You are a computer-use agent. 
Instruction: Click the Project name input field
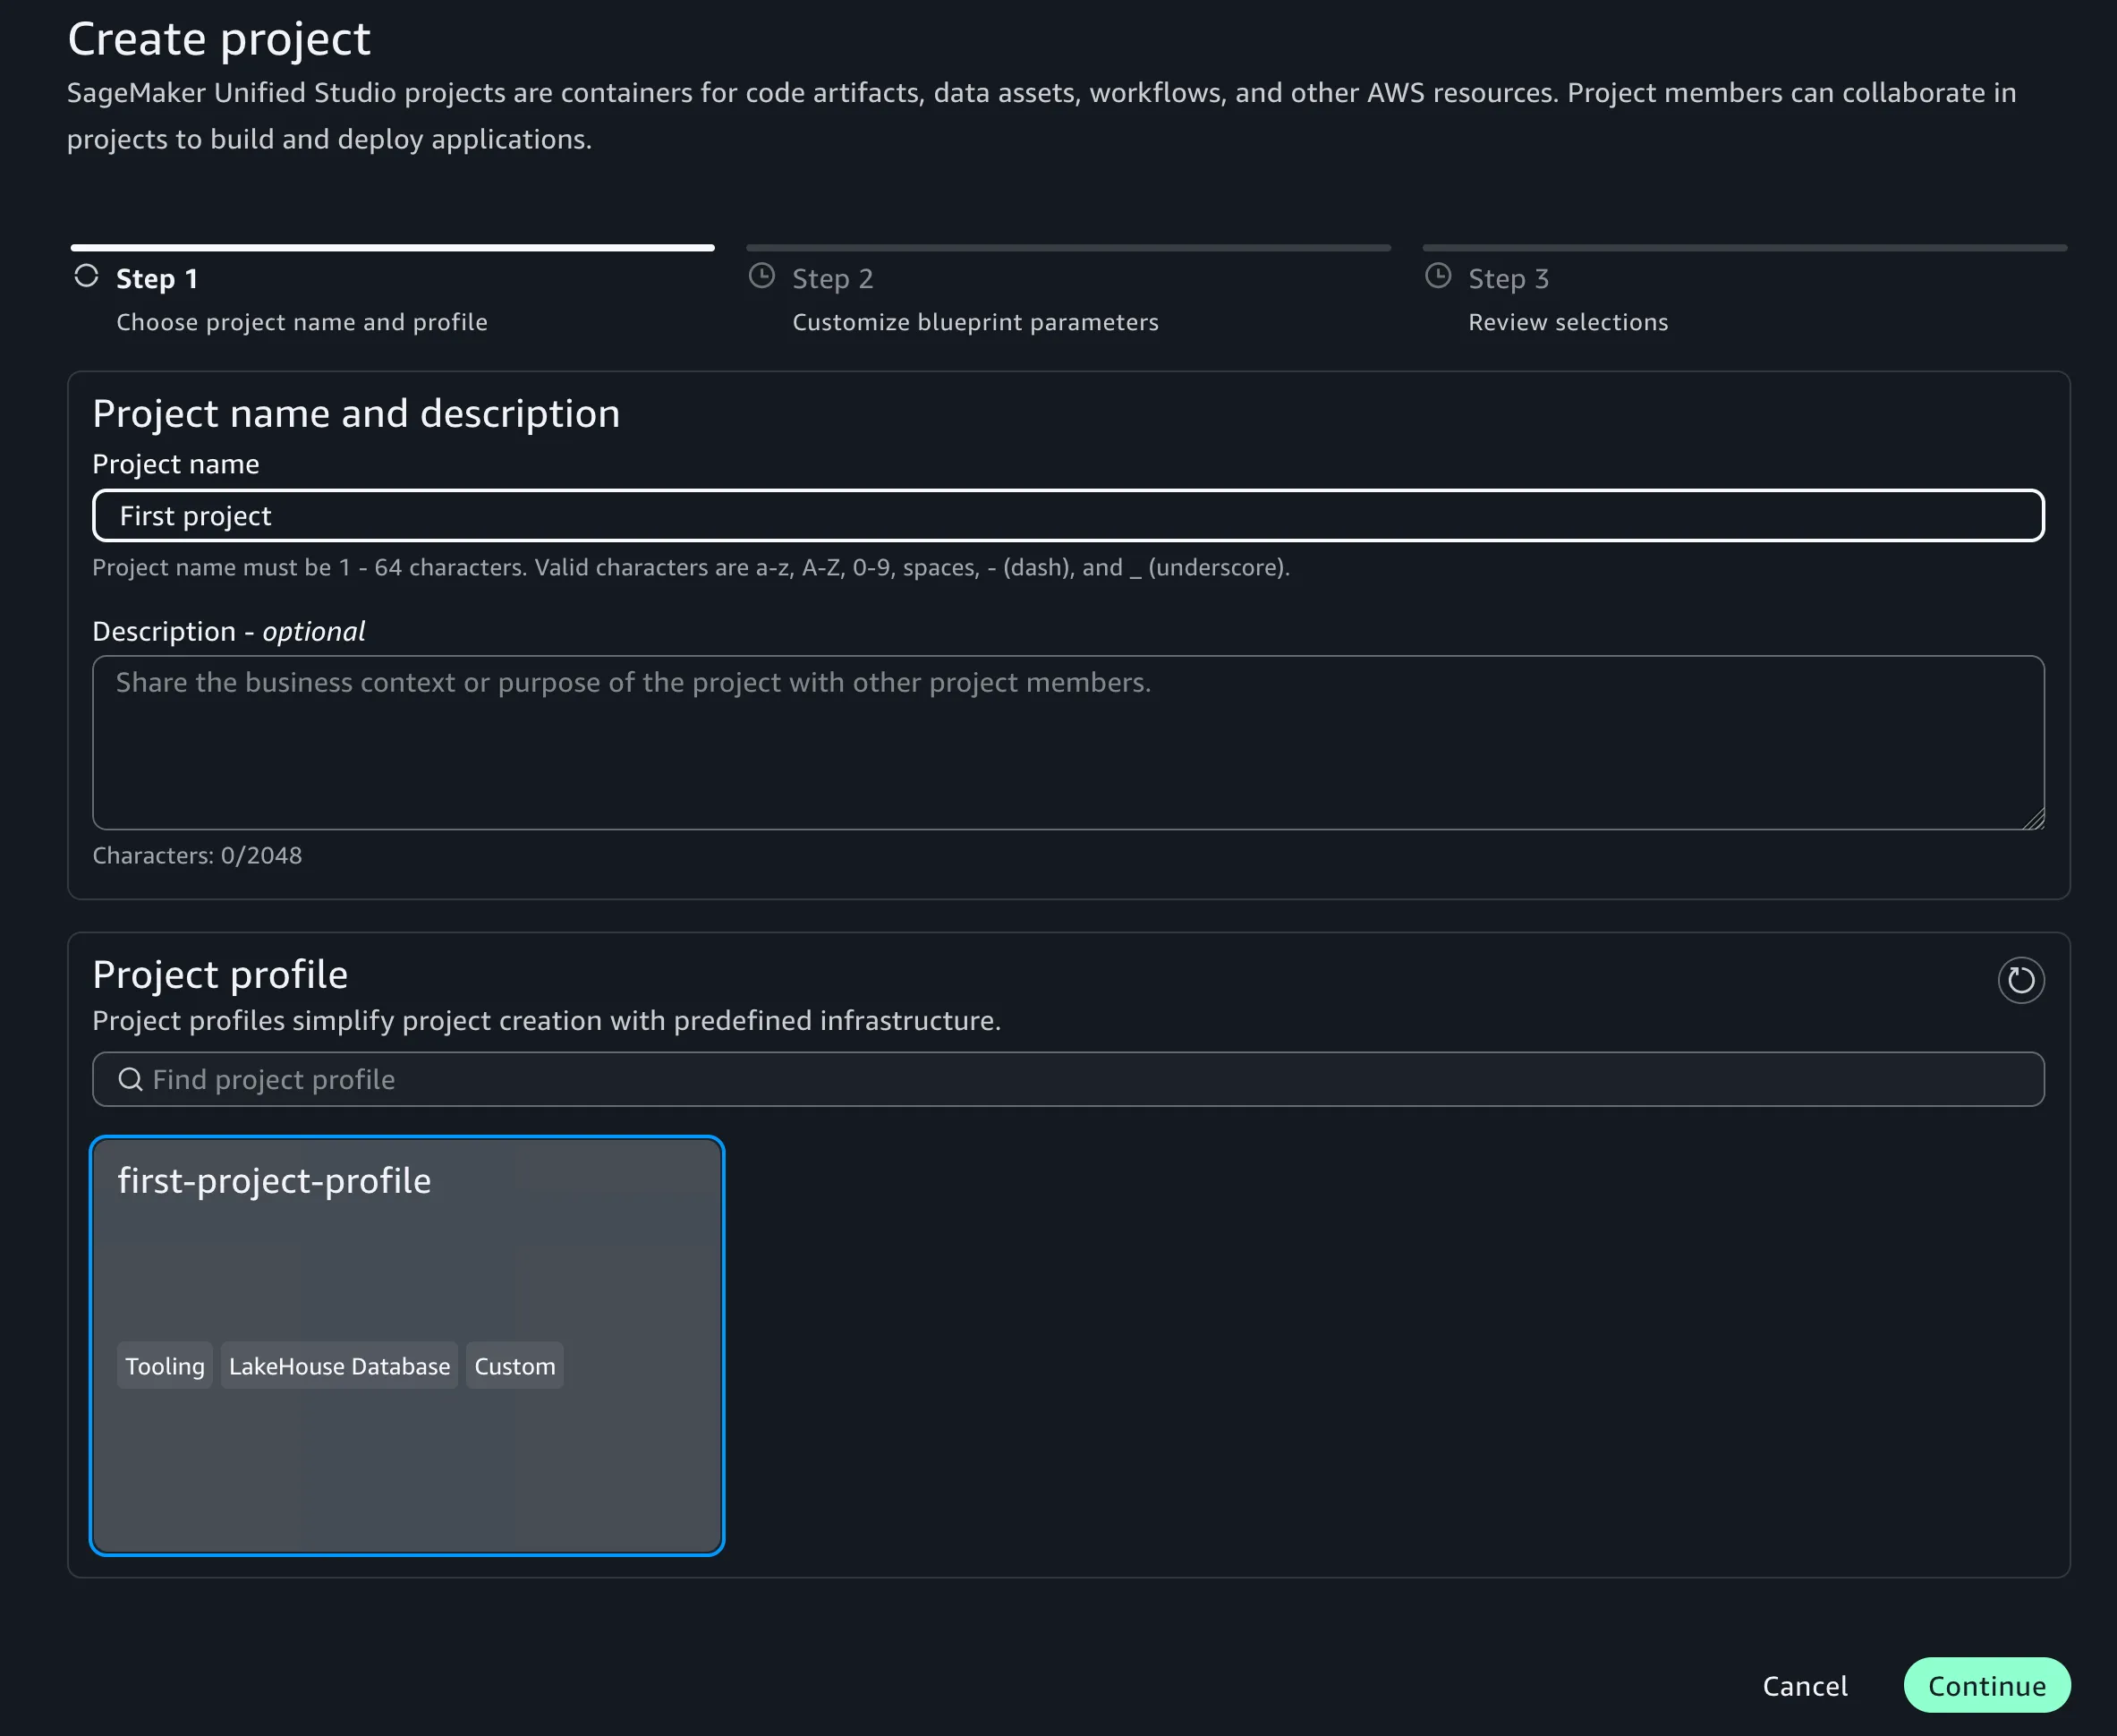1068,516
